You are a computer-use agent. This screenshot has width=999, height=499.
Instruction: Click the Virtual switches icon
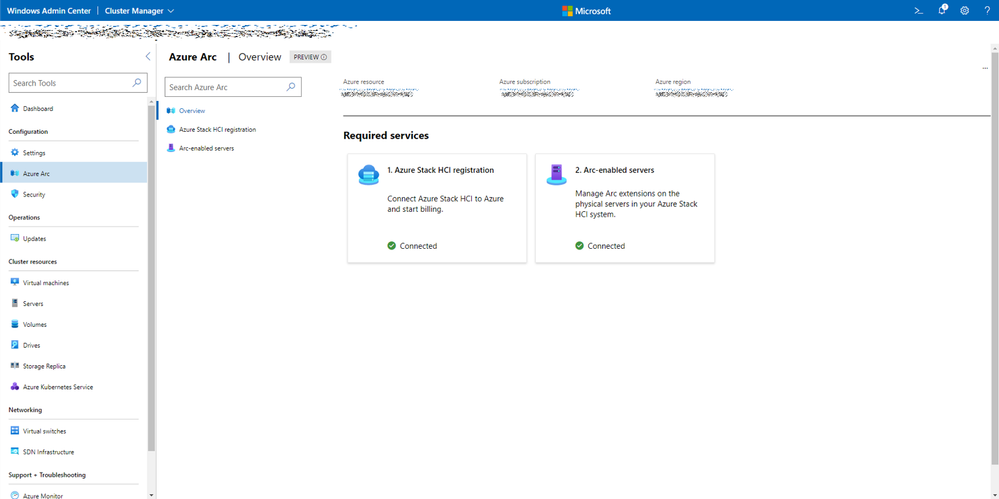click(x=15, y=431)
